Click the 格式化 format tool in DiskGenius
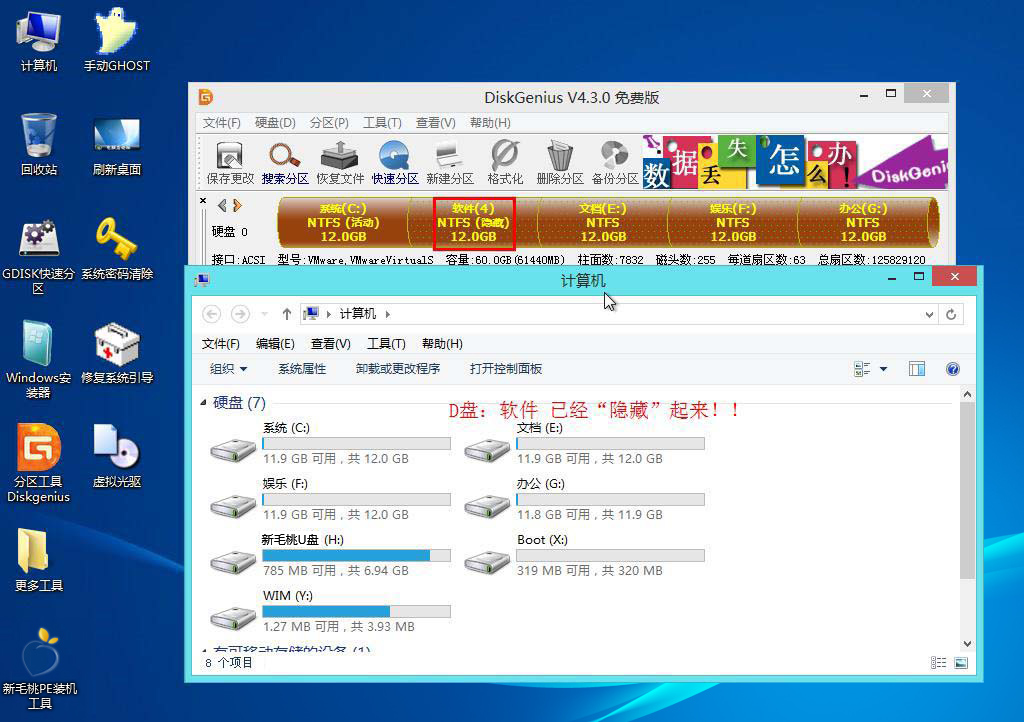1024x722 pixels. tap(505, 163)
